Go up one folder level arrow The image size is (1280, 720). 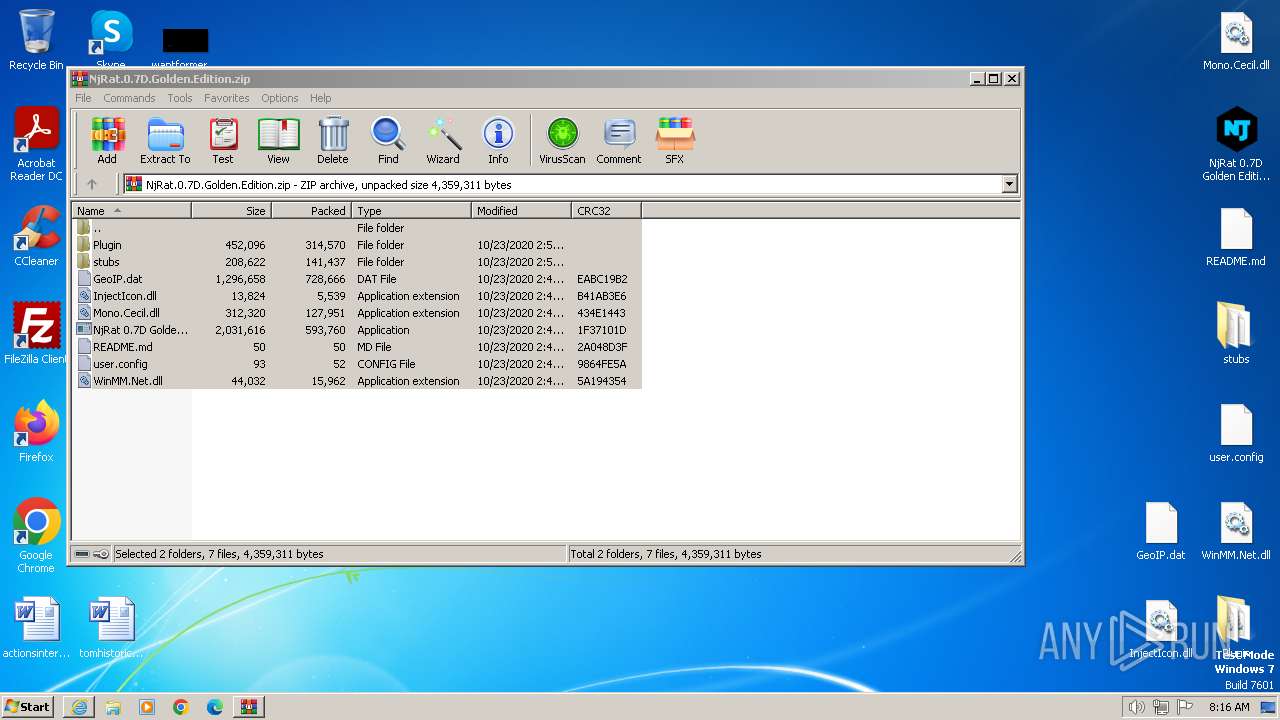point(92,184)
